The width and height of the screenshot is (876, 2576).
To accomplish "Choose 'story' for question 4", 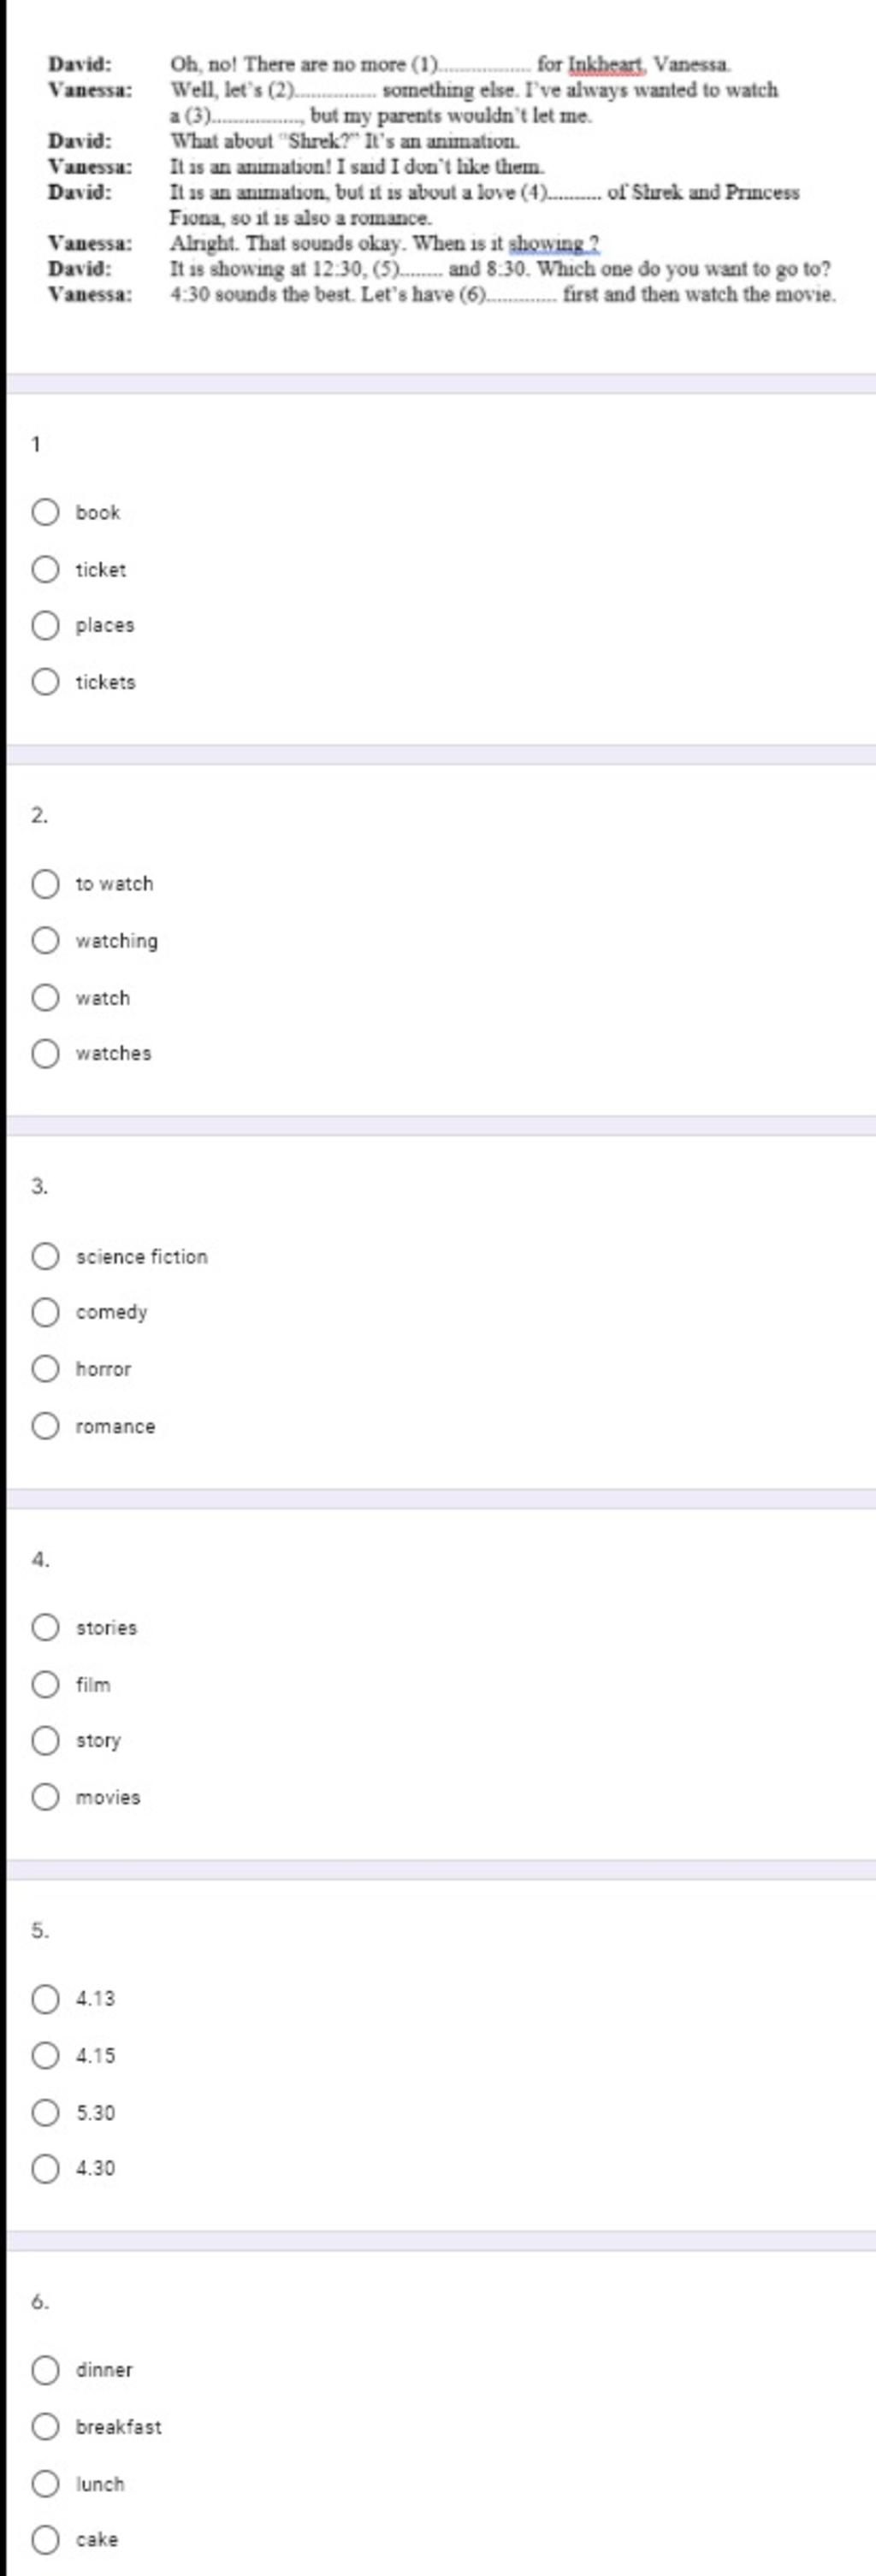I will (45, 1741).
